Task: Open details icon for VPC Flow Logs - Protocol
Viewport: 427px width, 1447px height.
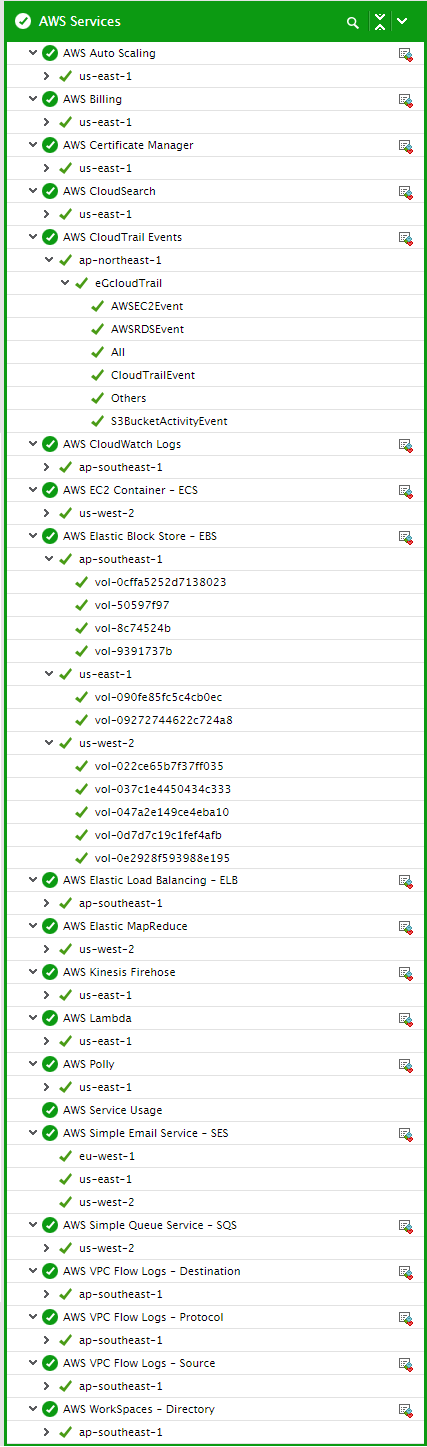Action: [406, 1318]
